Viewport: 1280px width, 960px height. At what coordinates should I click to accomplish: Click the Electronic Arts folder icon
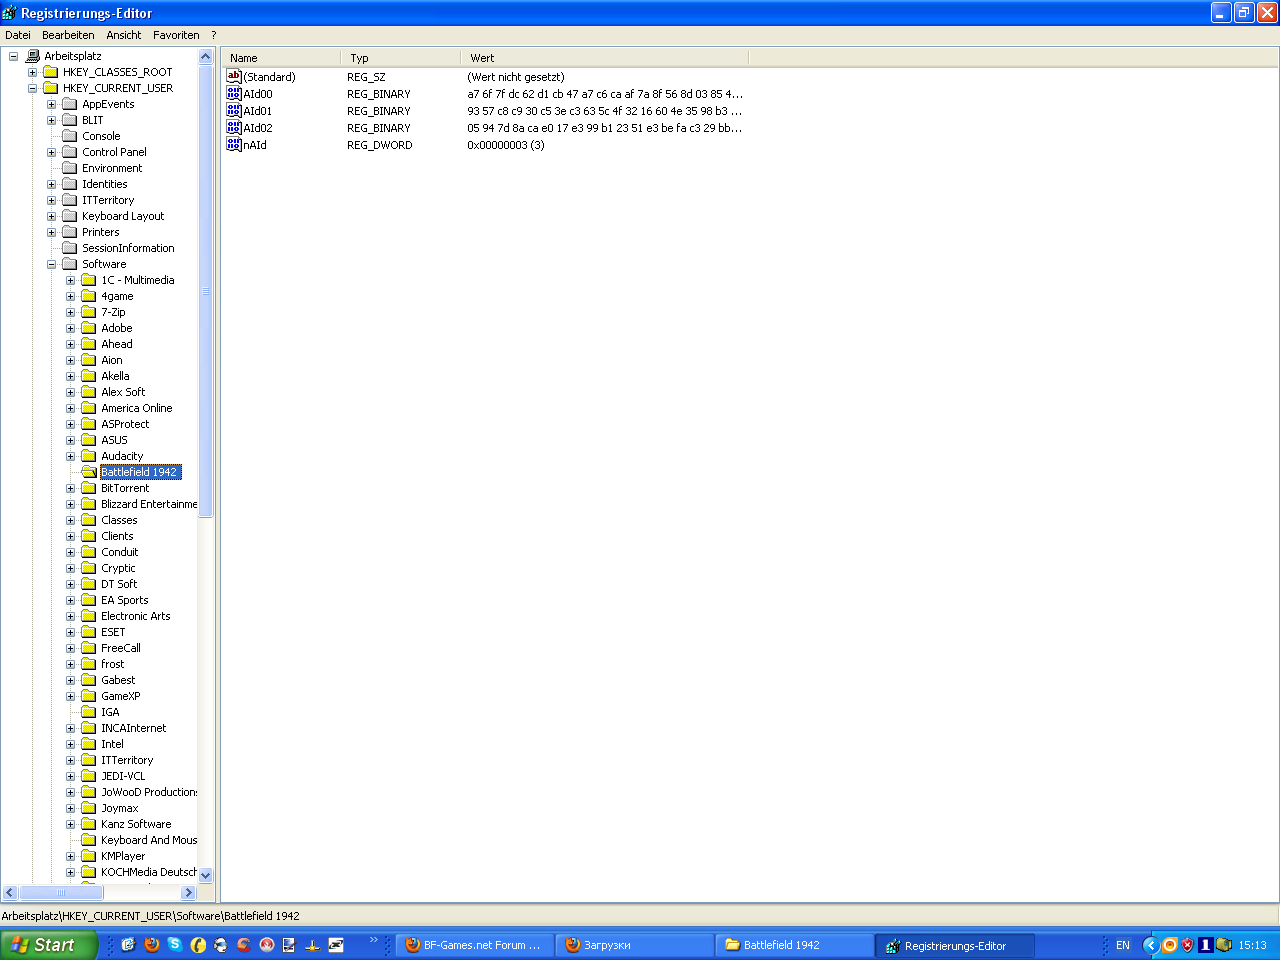coord(89,616)
